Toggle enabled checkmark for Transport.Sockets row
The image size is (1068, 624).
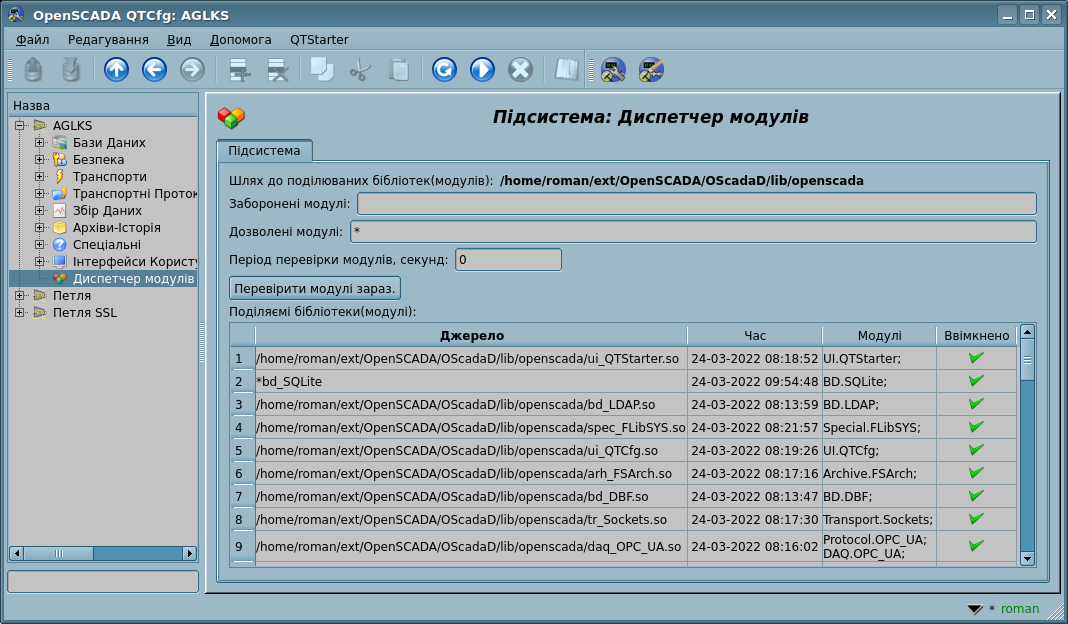(976, 519)
